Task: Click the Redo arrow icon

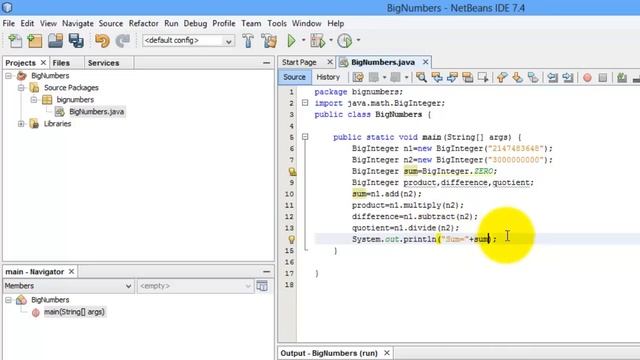Action: click(x=122, y=40)
